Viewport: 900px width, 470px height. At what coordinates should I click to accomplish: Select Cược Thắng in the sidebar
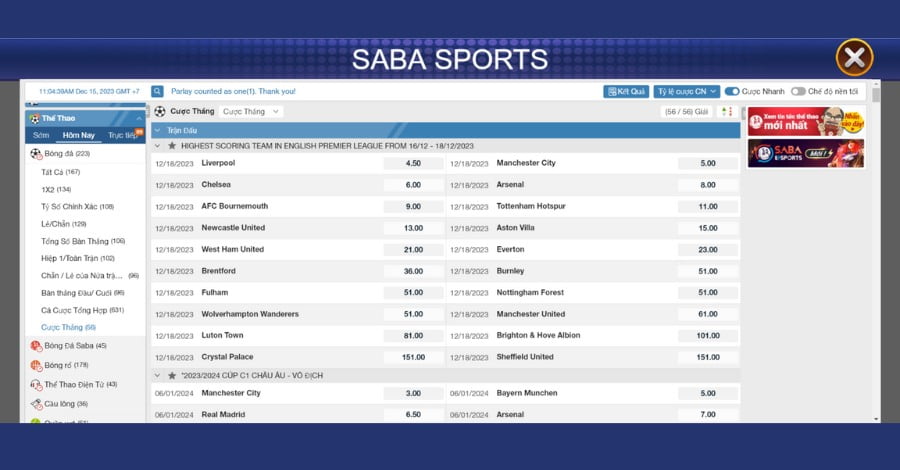point(68,327)
